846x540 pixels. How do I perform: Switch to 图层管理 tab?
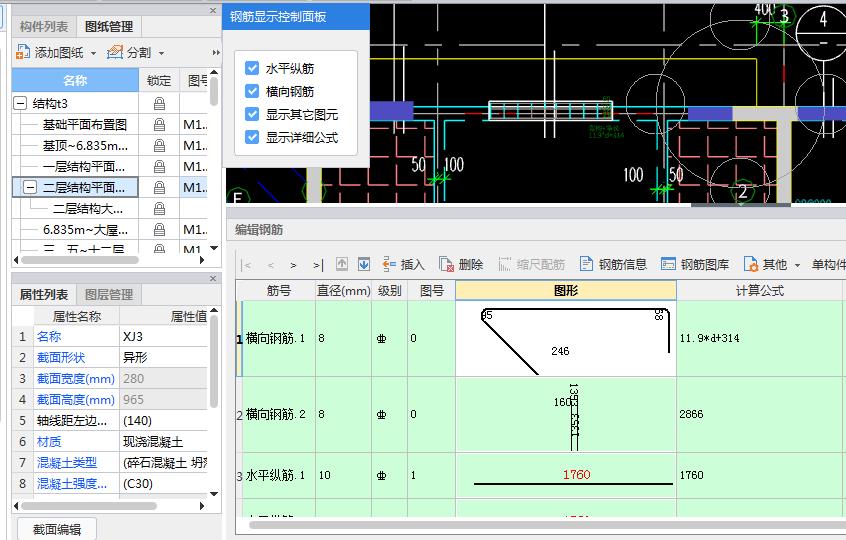pyautogui.click(x=109, y=295)
